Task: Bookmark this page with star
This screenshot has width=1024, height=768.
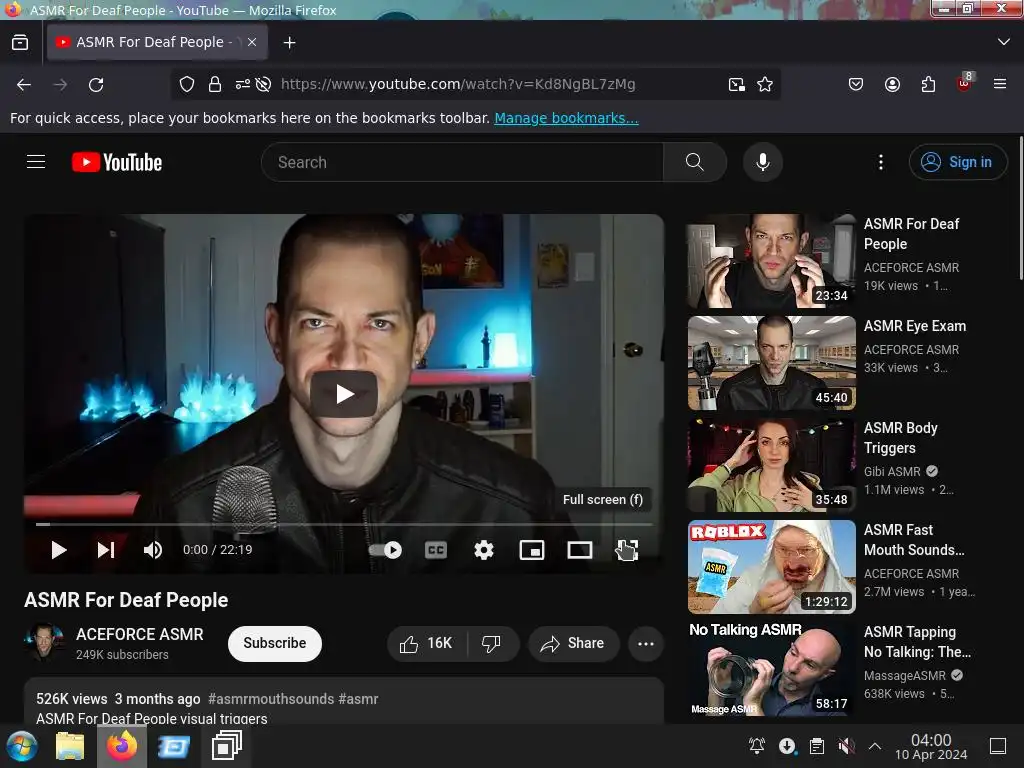Action: (x=765, y=84)
